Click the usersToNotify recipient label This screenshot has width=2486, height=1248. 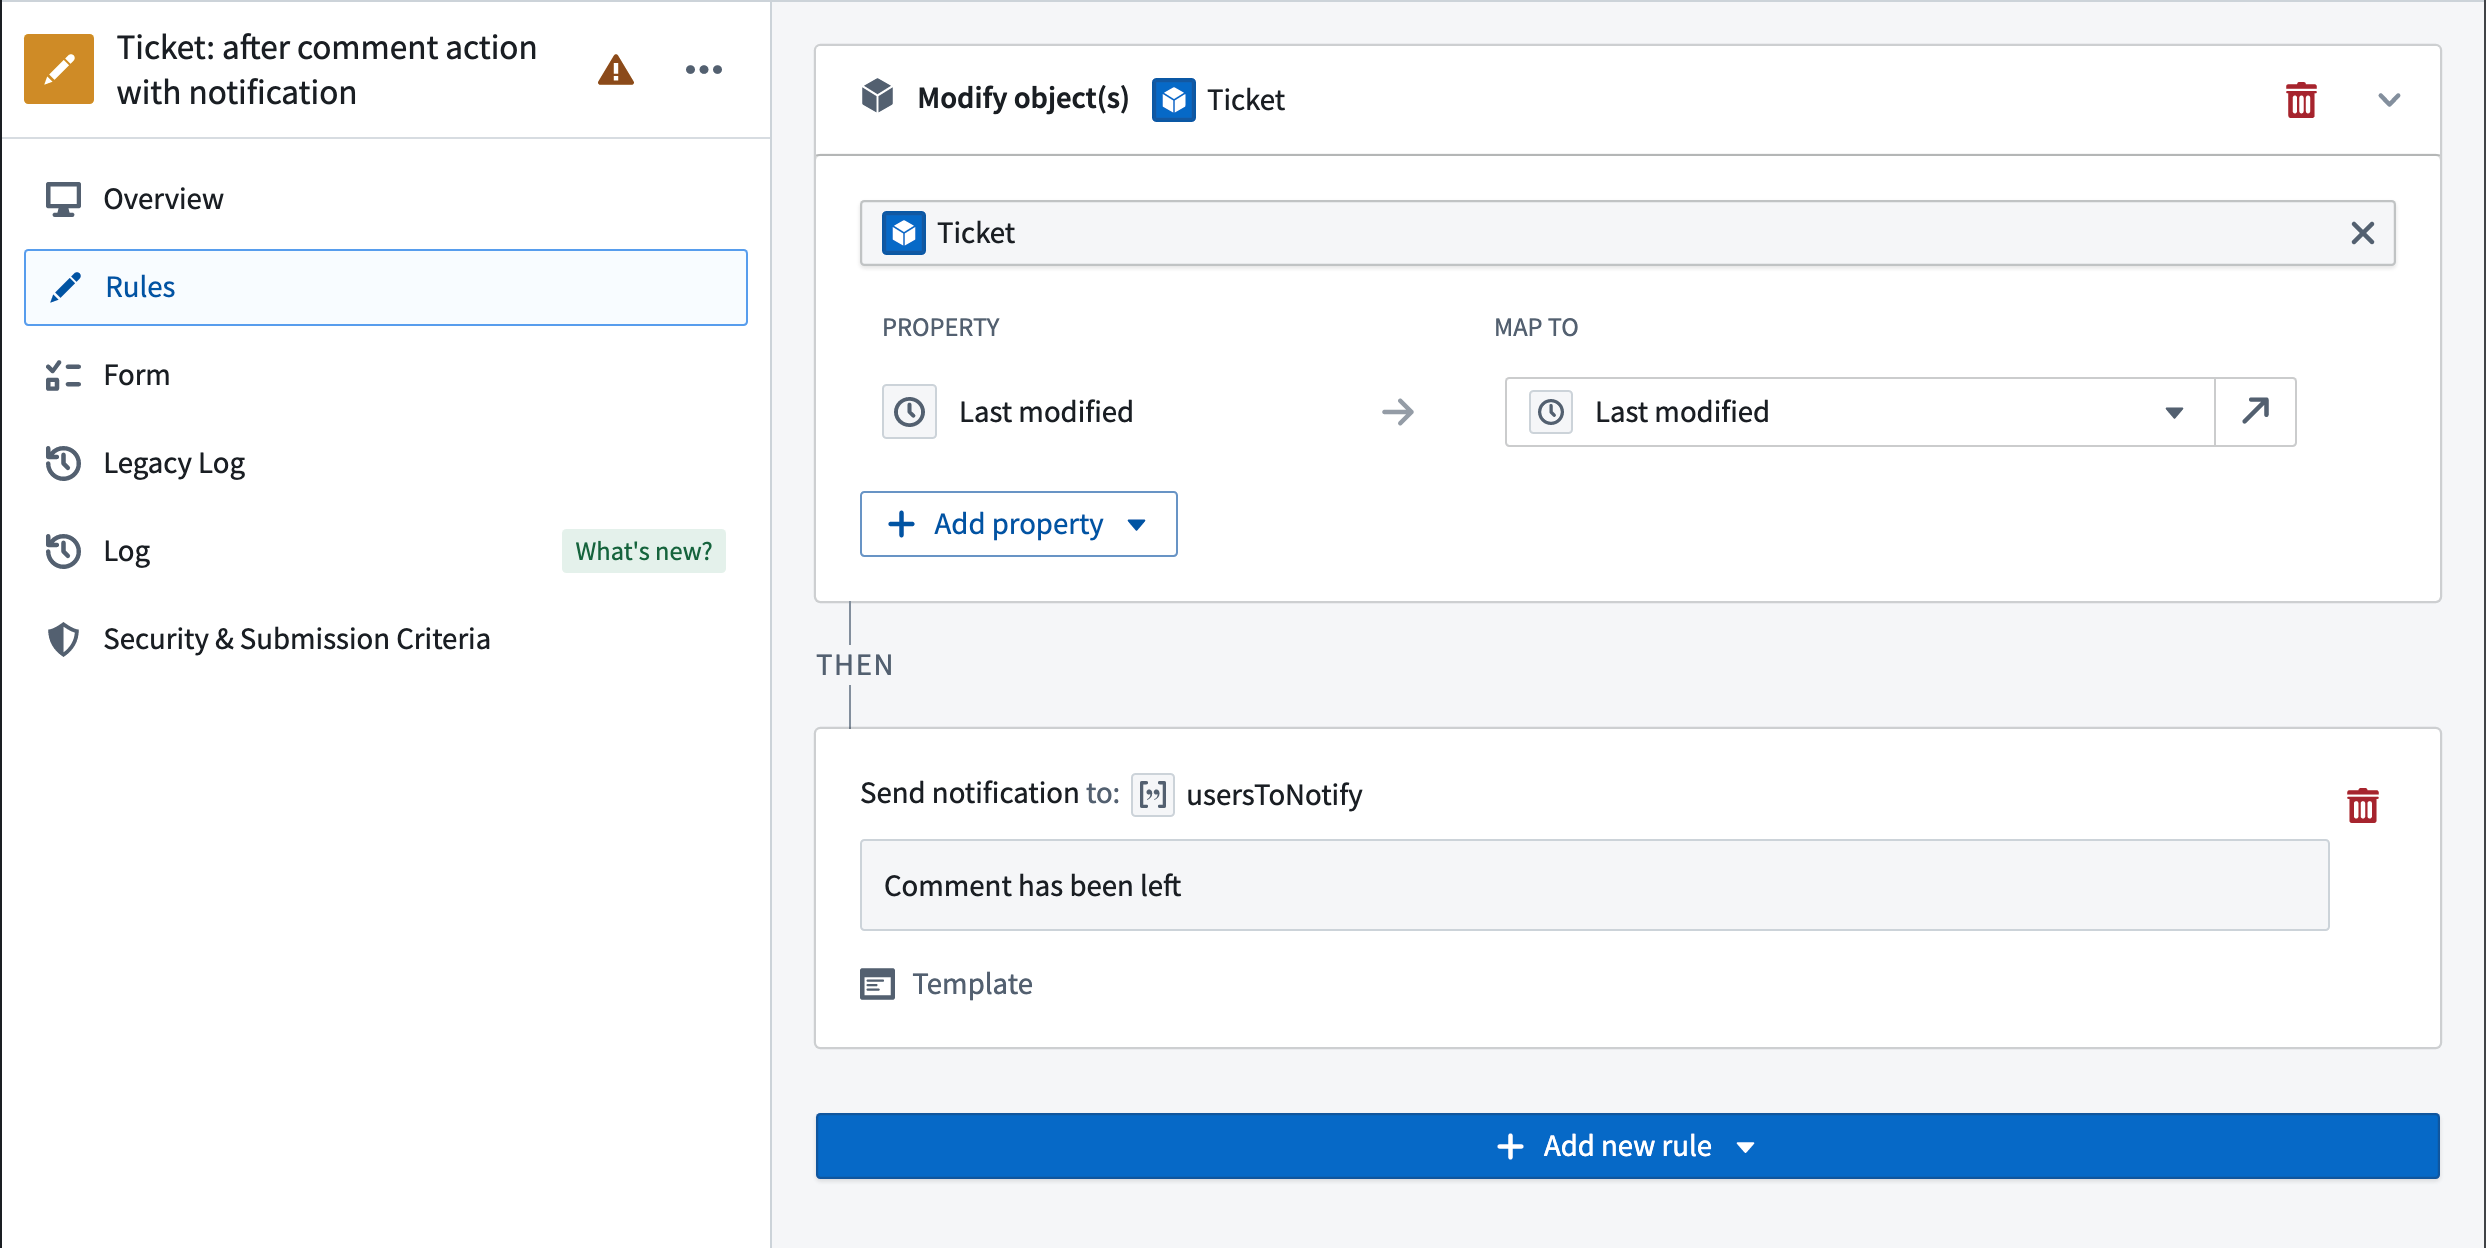point(1274,795)
